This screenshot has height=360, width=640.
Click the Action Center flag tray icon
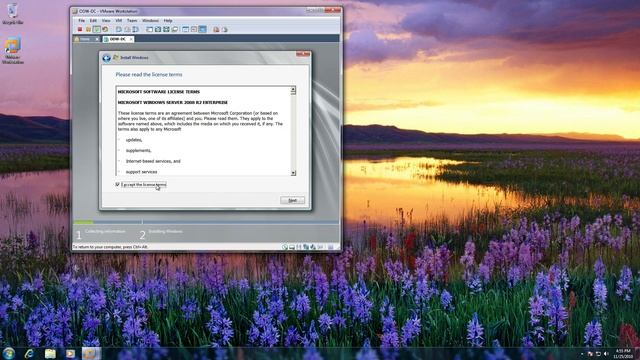tap(590, 353)
